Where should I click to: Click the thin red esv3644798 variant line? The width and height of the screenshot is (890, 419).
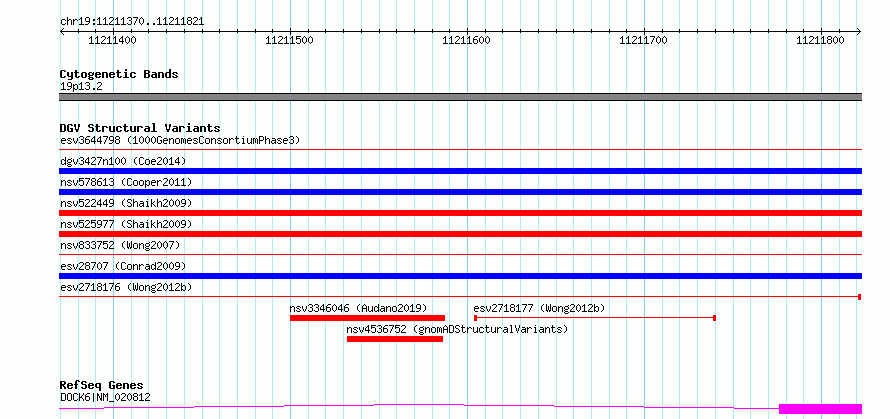[461, 150]
